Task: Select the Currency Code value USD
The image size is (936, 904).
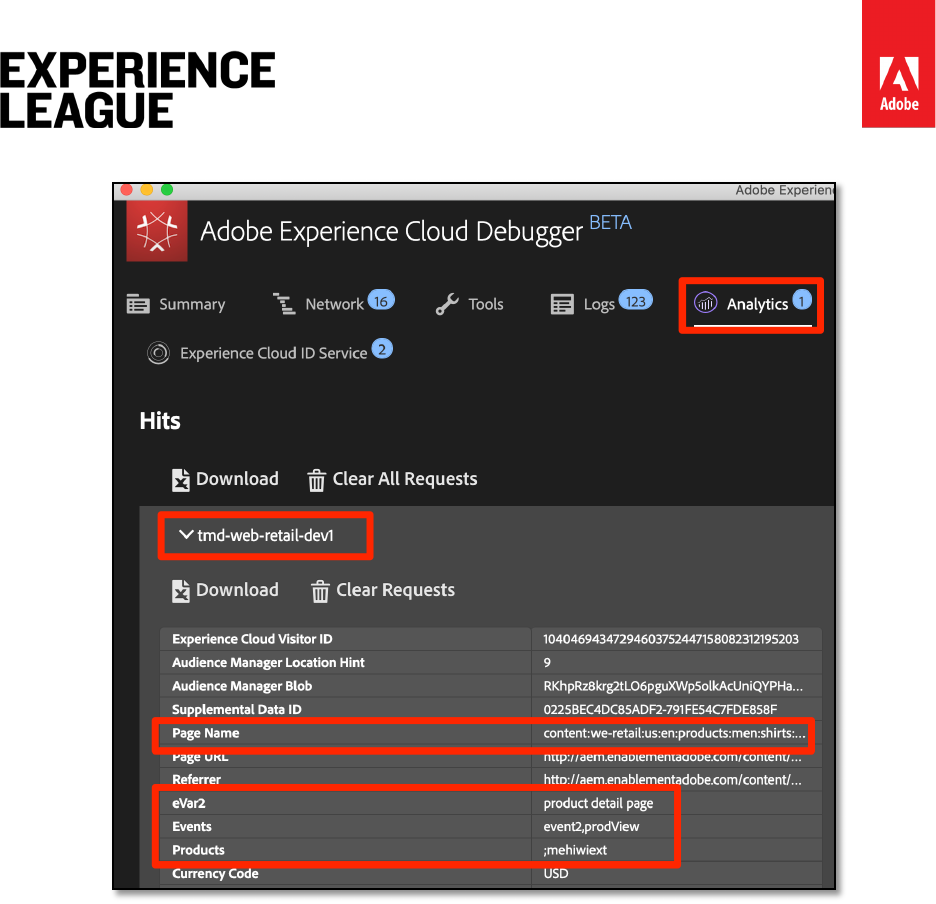Action: coord(556,873)
